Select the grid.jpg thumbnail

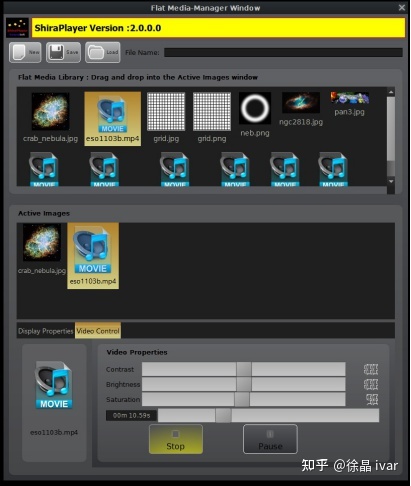[x=166, y=118]
